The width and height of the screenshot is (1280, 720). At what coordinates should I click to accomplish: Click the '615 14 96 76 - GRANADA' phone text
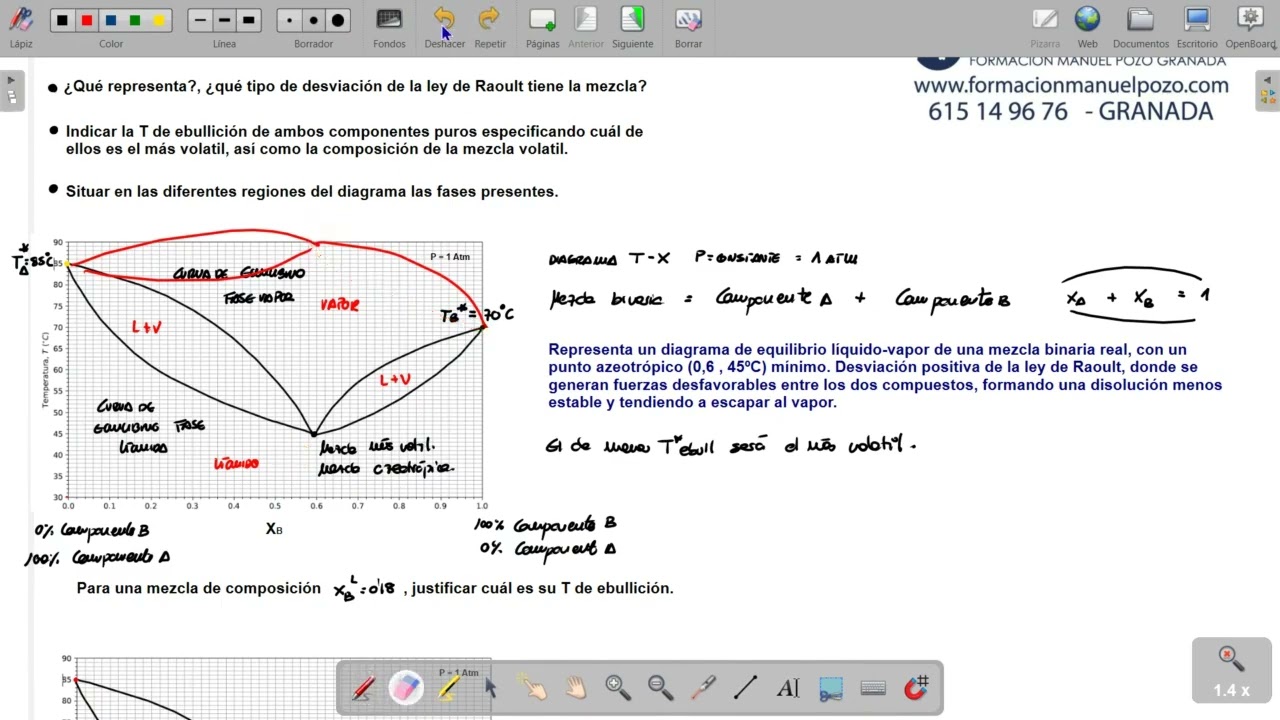pos(1070,112)
